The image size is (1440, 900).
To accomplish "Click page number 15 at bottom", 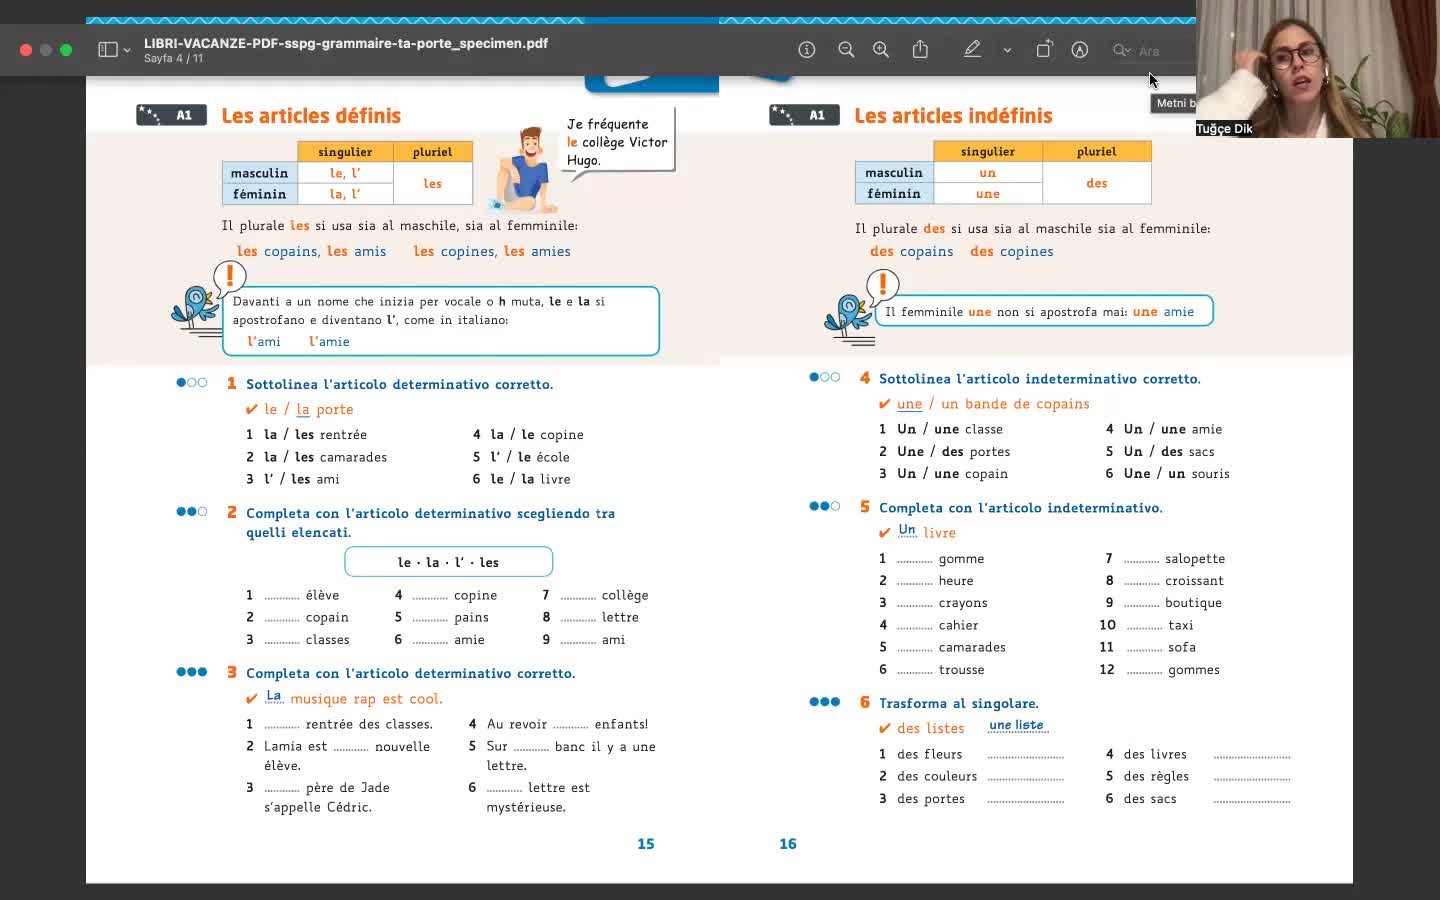I will 646,844.
